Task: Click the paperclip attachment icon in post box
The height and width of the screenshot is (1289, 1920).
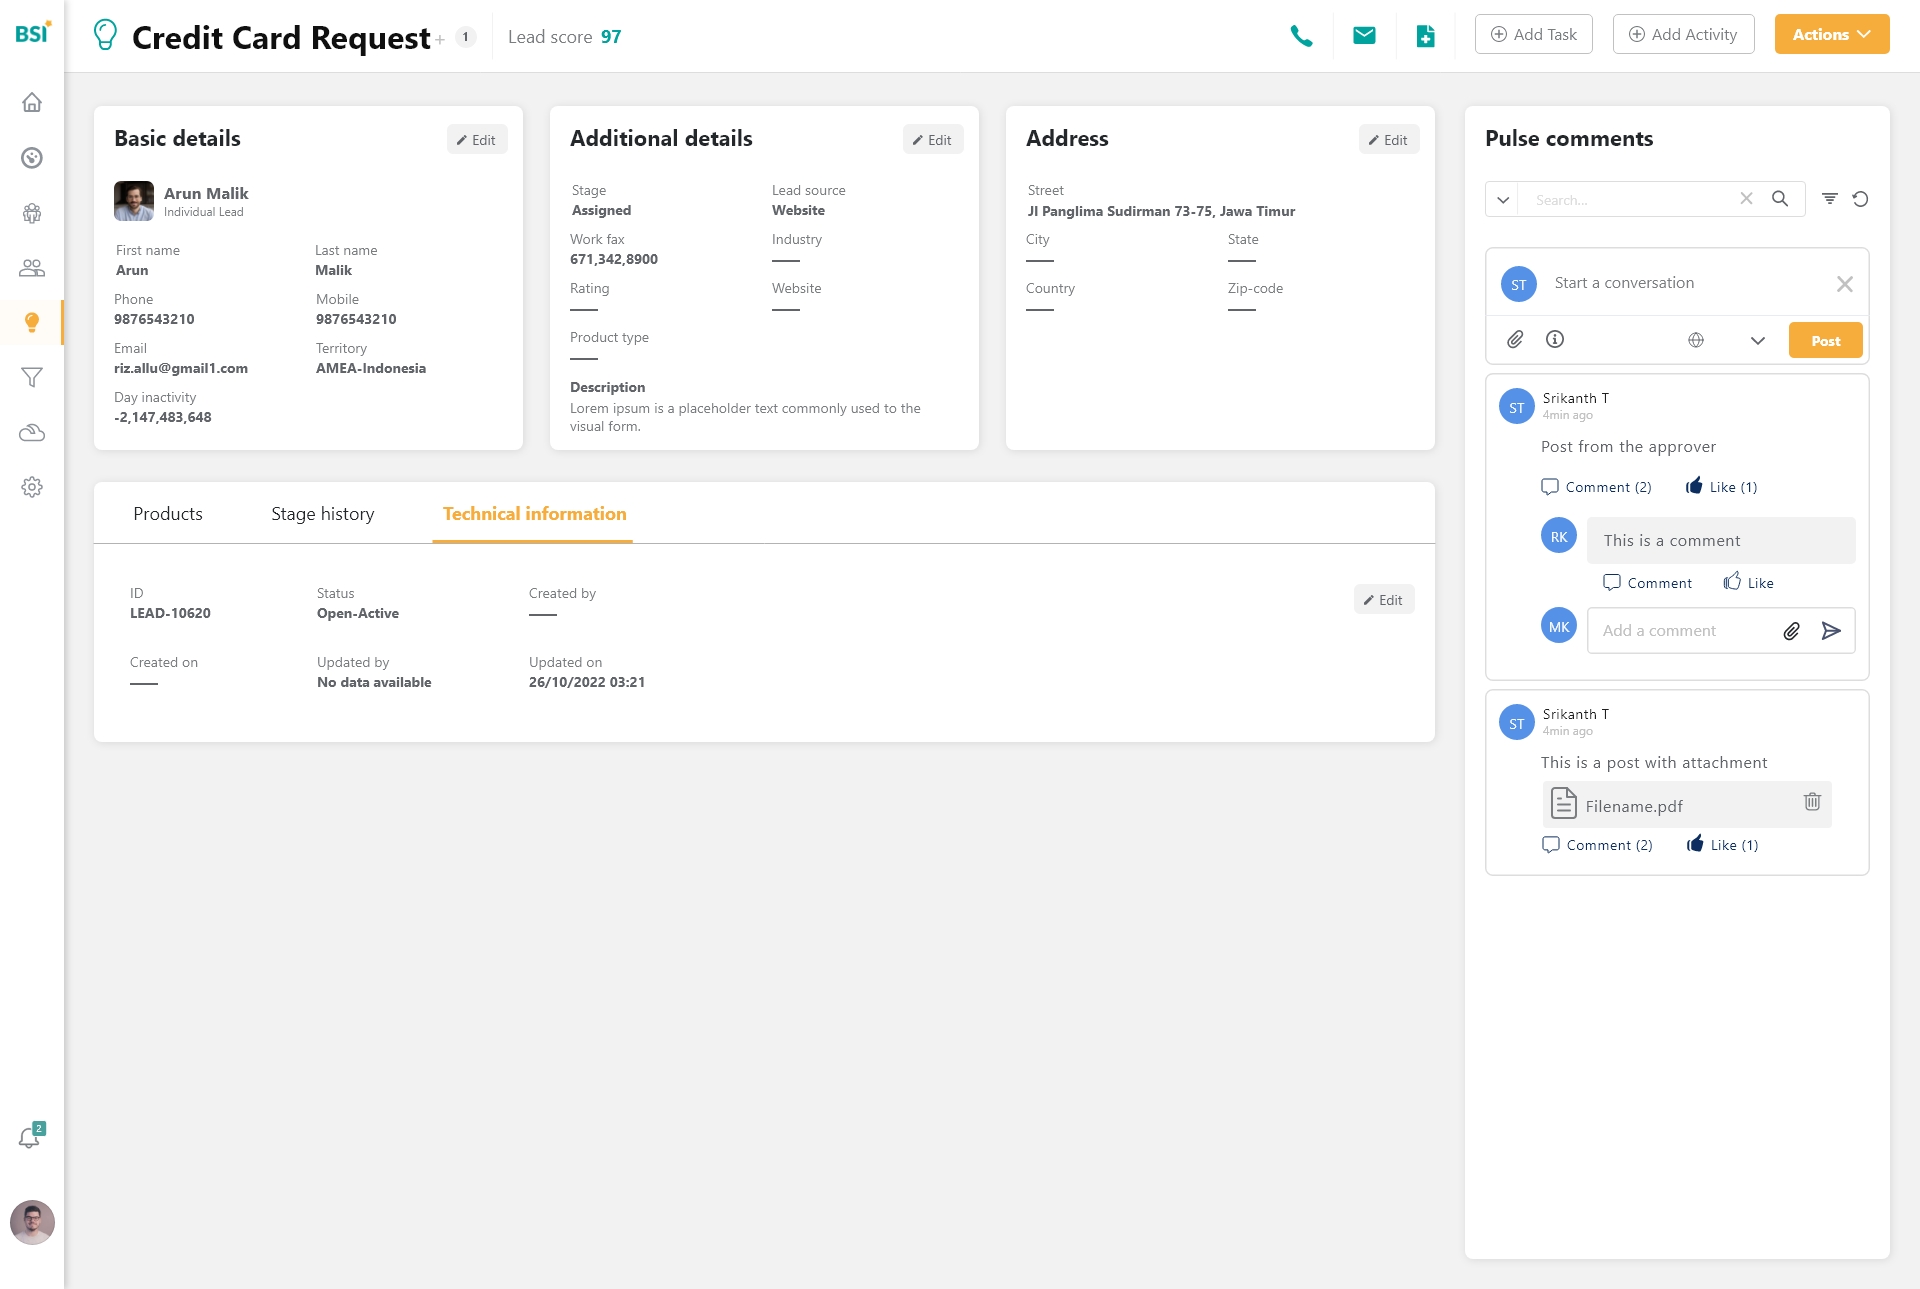Action: click(x=1515, y=340)
